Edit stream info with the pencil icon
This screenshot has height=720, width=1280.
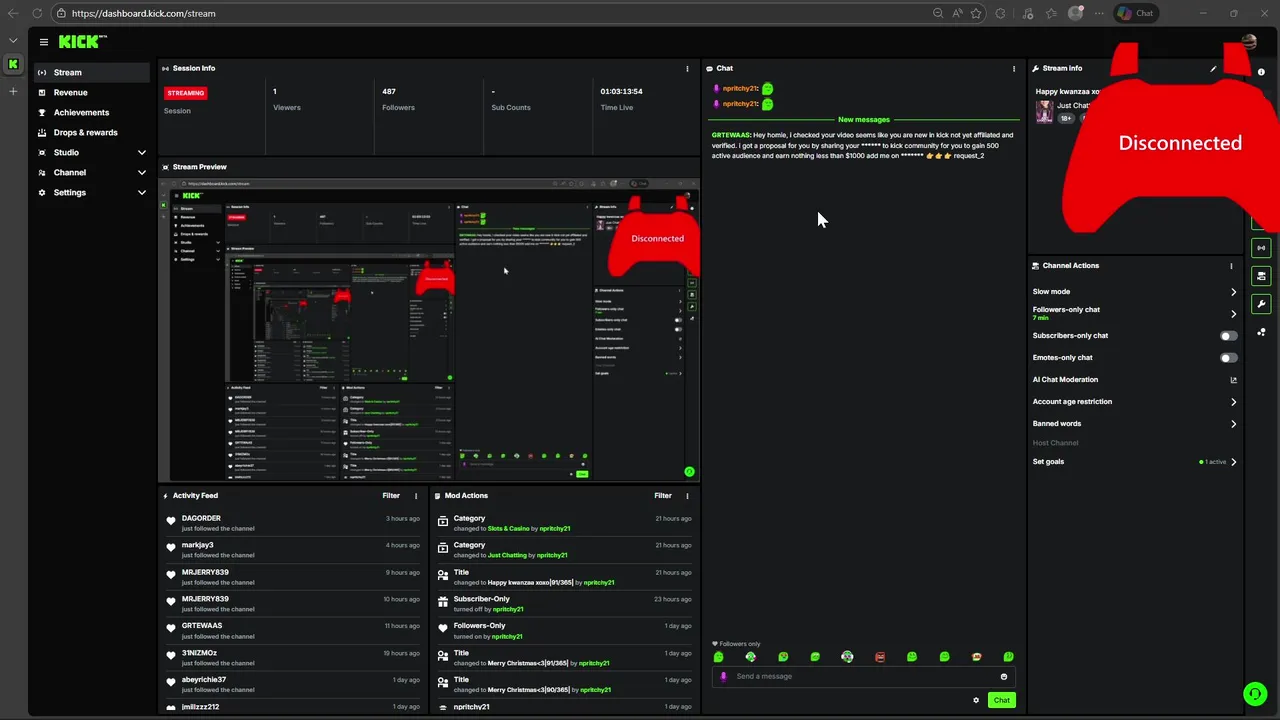pyautogui.click(x=1213, y=69)
